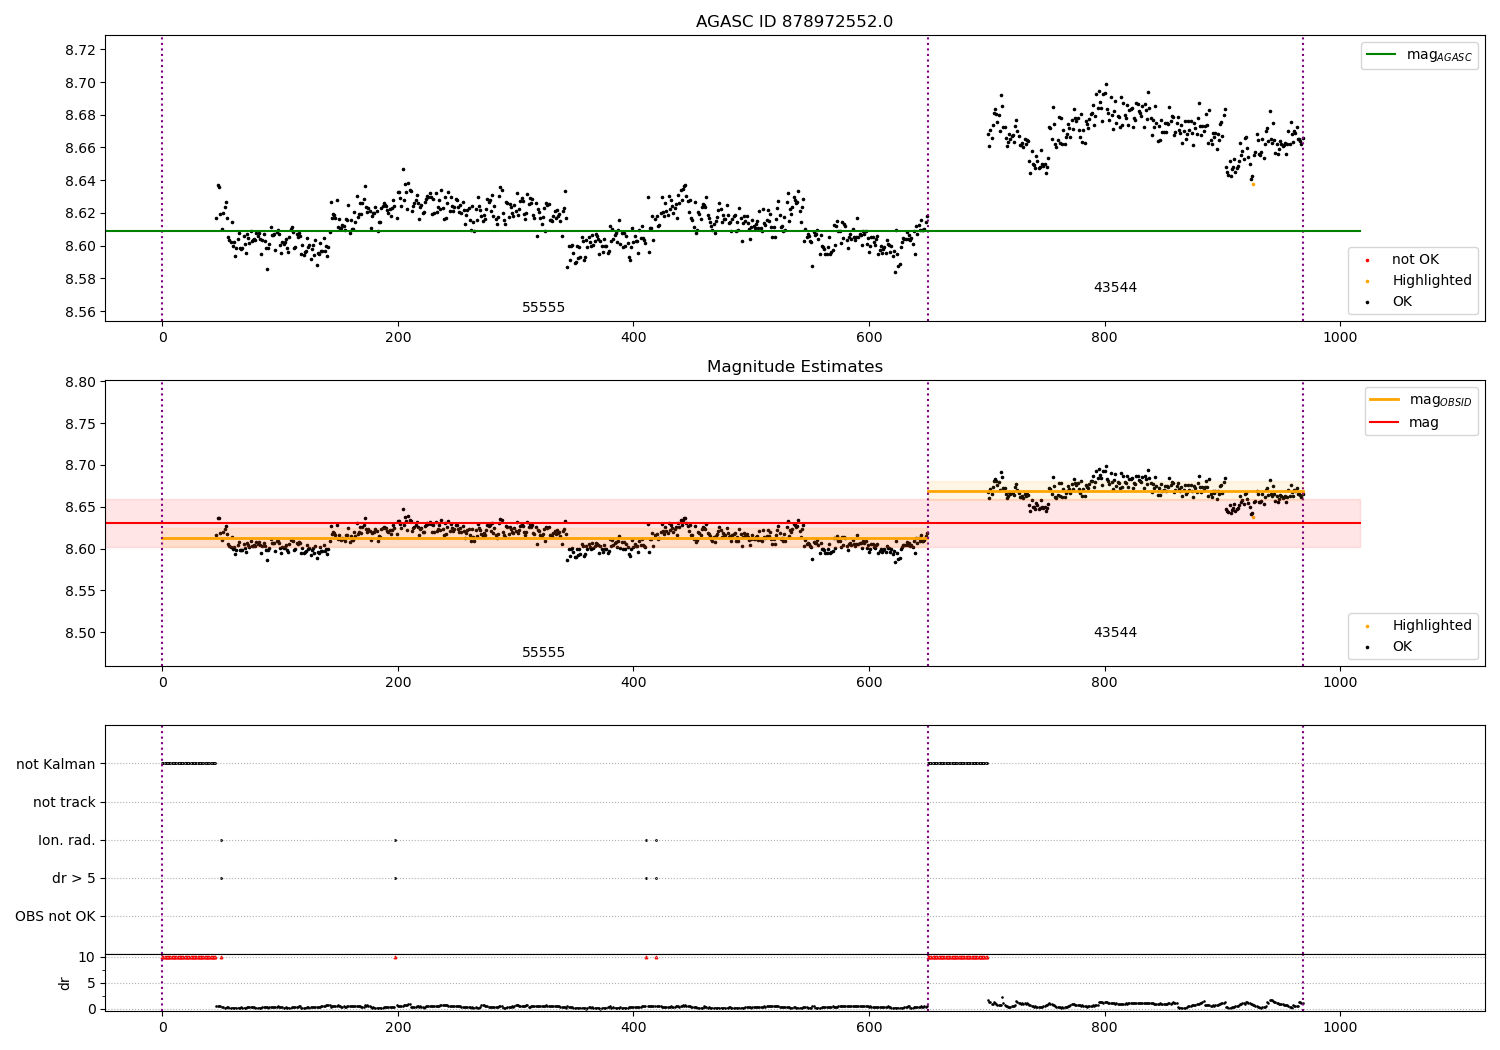Click the 8.75 y-axis tick label
This screenshot has height=1050, width=1500.
[79, 424]
